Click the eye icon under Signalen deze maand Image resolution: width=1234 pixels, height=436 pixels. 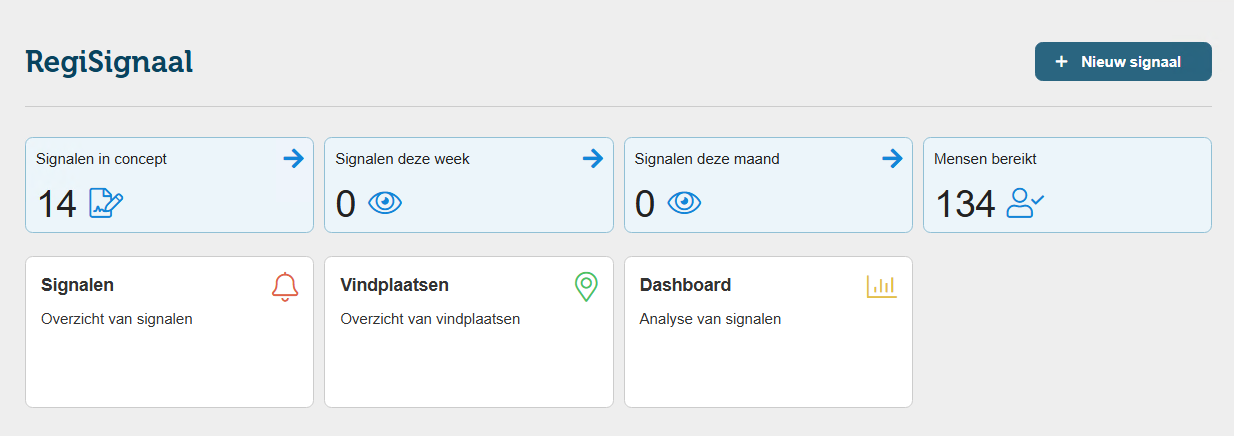(x=684, y=203)
